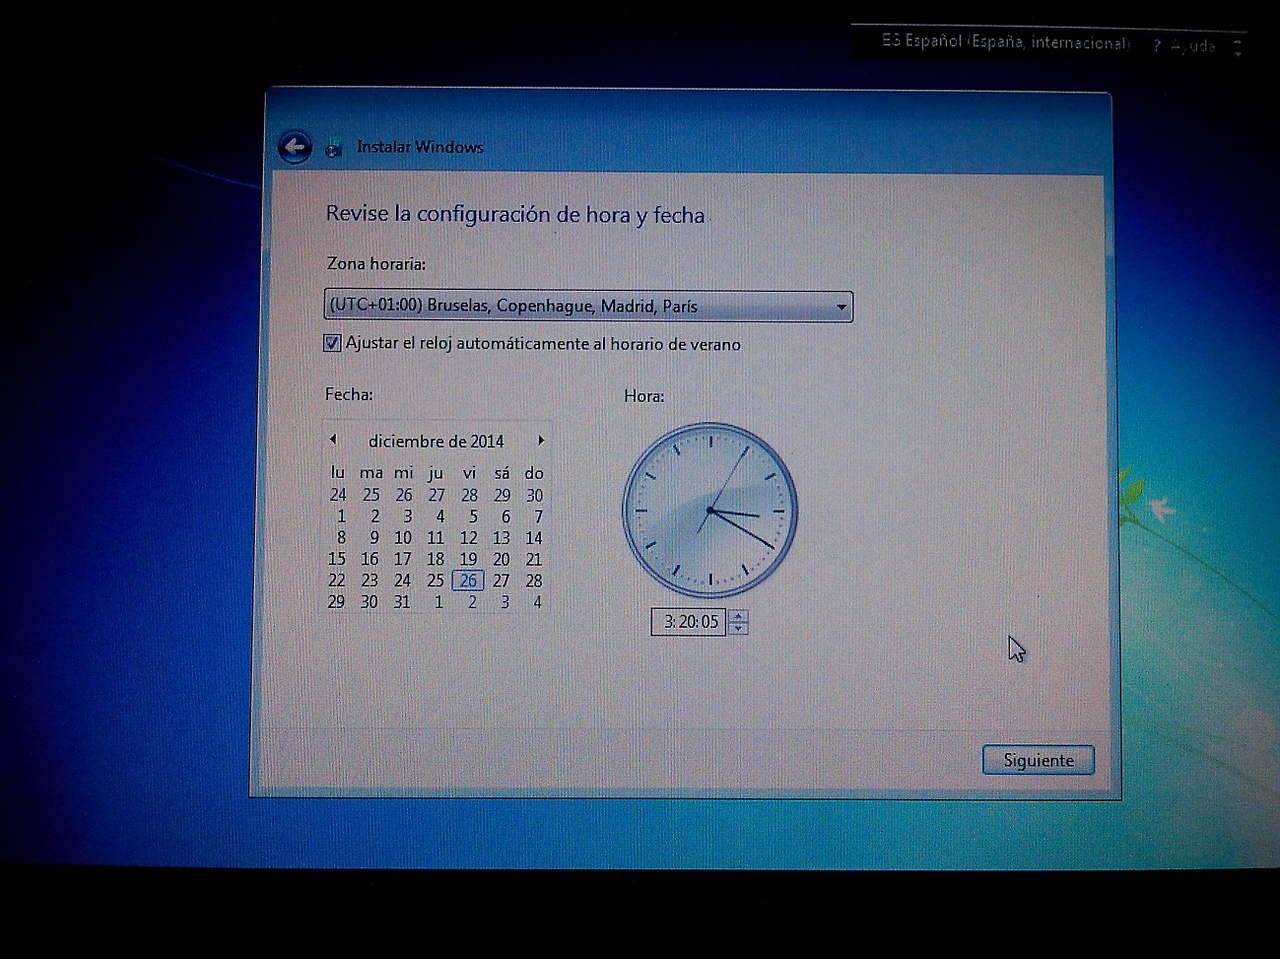The width and height of the screenshot is (1280, 959).
Task: Select December 25 on the calendar
Action: pos(435,581)
